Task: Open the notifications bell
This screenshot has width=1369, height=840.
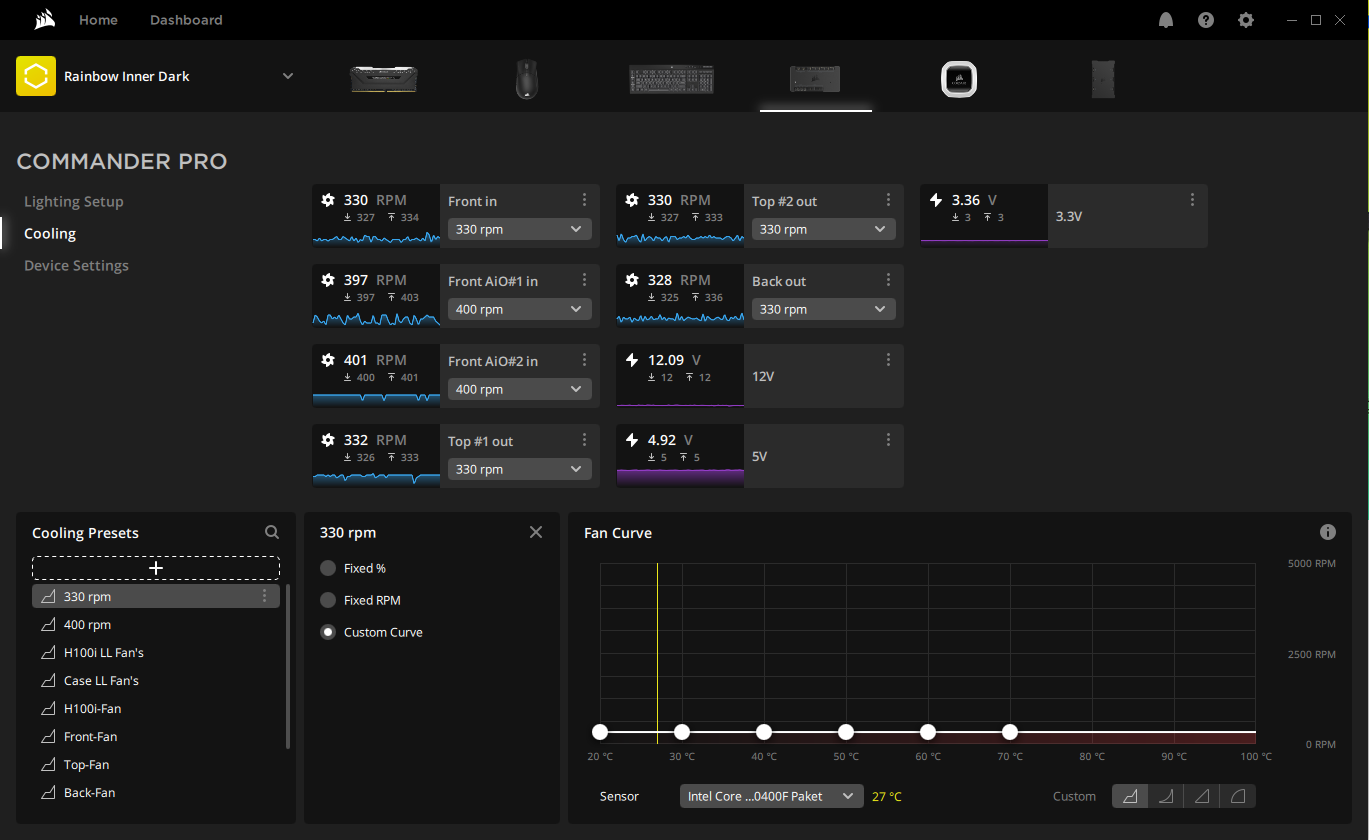Action: [1166, 20]
